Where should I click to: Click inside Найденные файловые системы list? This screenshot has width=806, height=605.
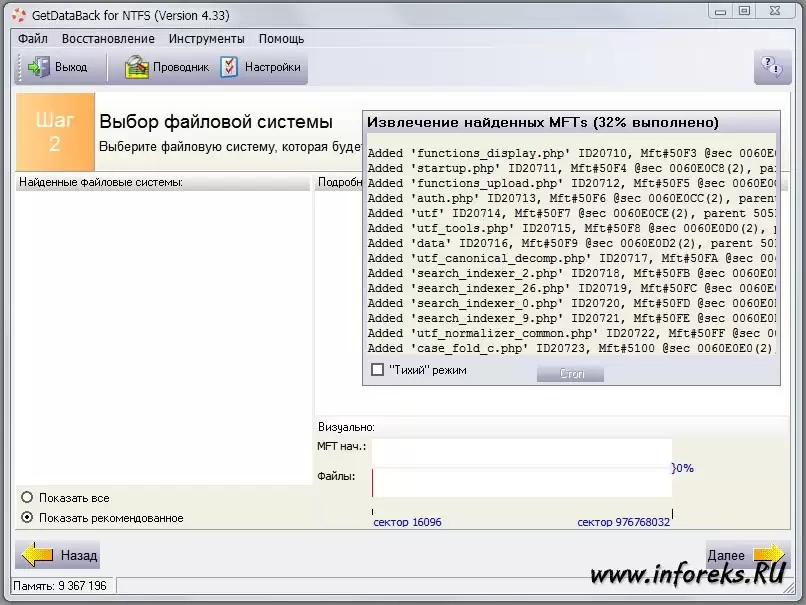[x=162, y=330]
